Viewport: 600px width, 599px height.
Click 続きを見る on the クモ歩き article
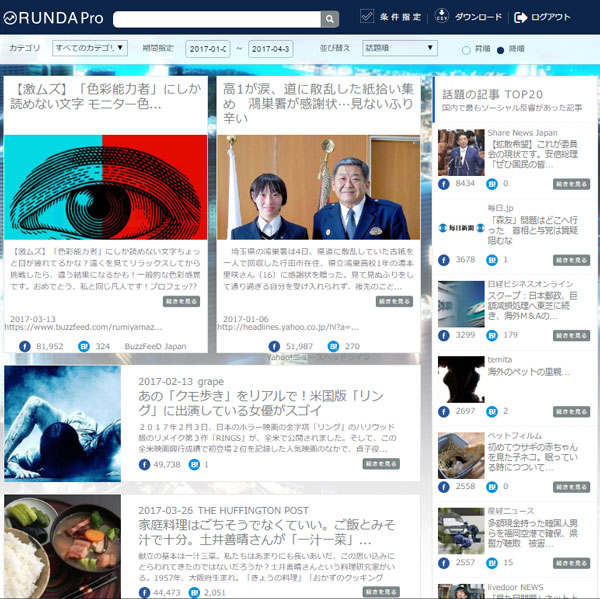pyautogui.click(x=381, y=464)
